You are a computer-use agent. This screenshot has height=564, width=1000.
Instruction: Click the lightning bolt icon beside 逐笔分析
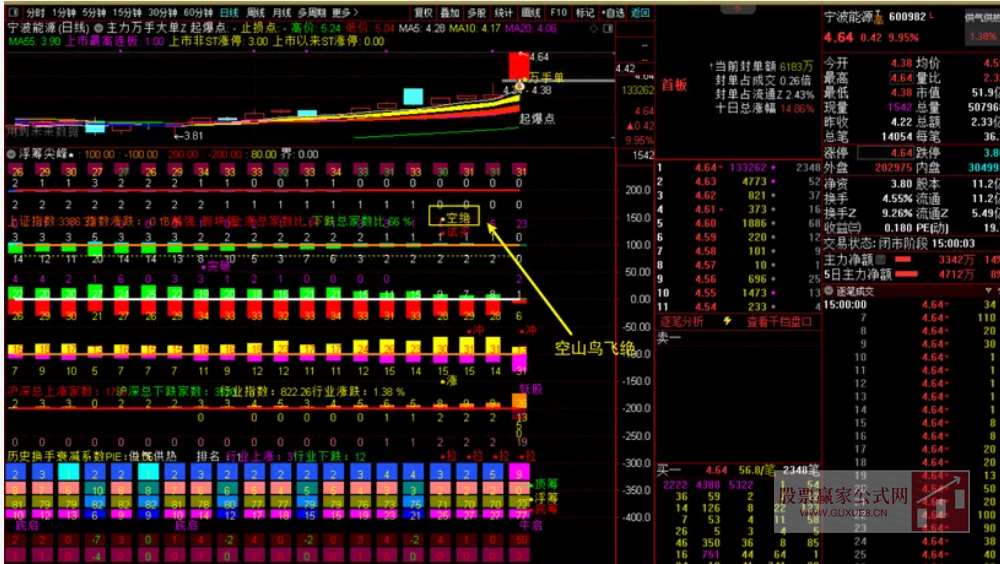point(726,322)
